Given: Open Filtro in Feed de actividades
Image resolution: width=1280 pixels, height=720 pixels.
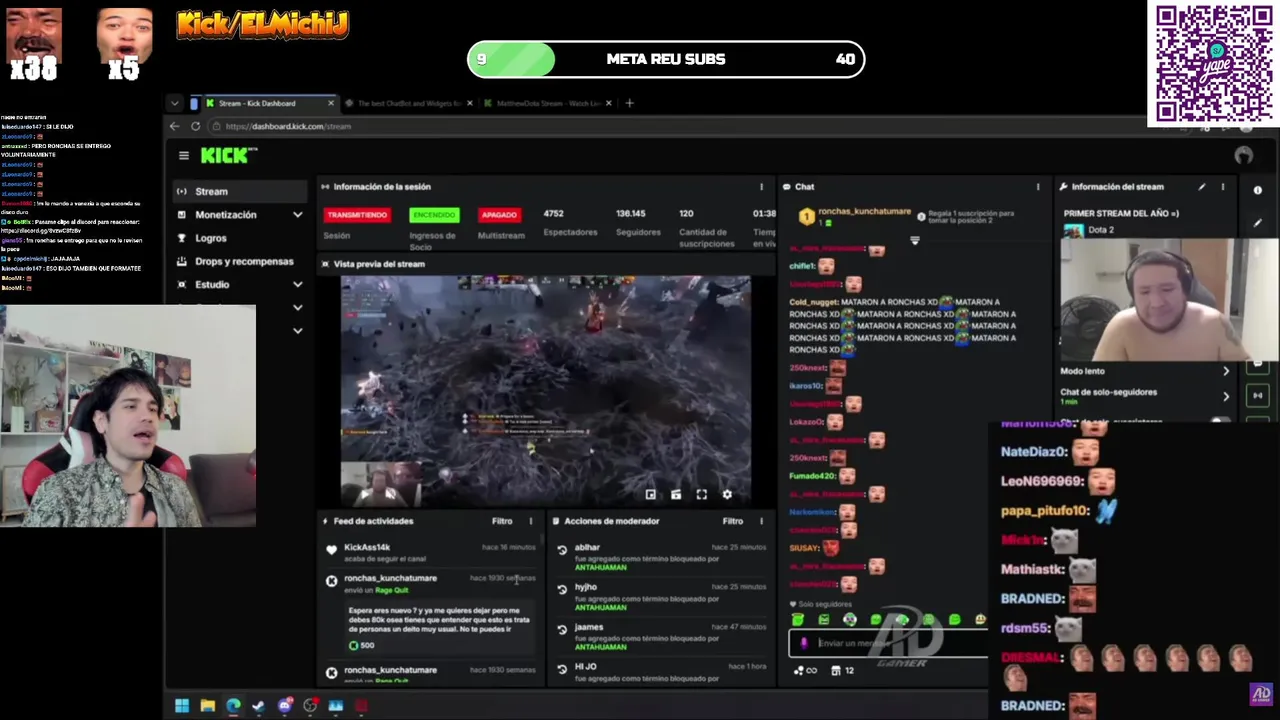Looking at the screenshot, I should pos(502,521).
